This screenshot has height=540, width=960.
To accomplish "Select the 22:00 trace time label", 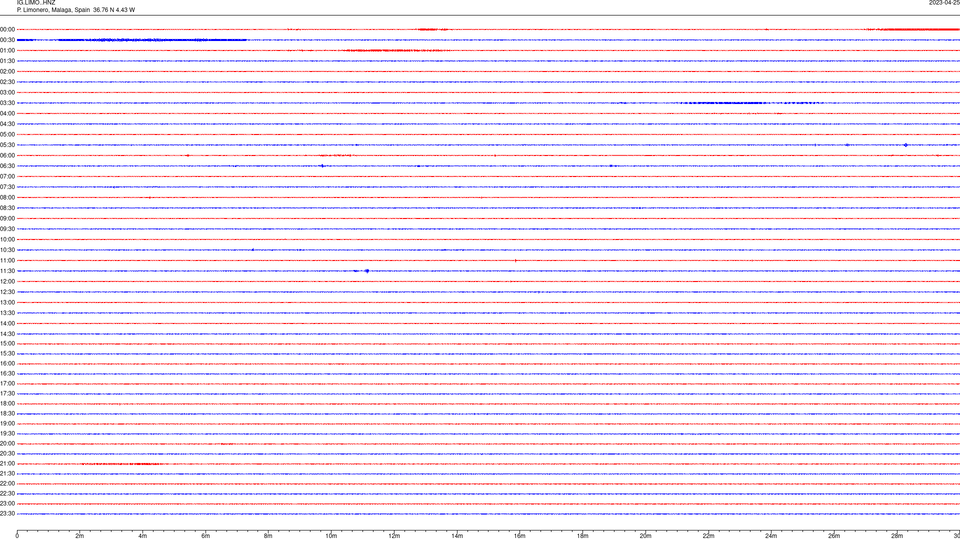I will [x=7, y=484].
